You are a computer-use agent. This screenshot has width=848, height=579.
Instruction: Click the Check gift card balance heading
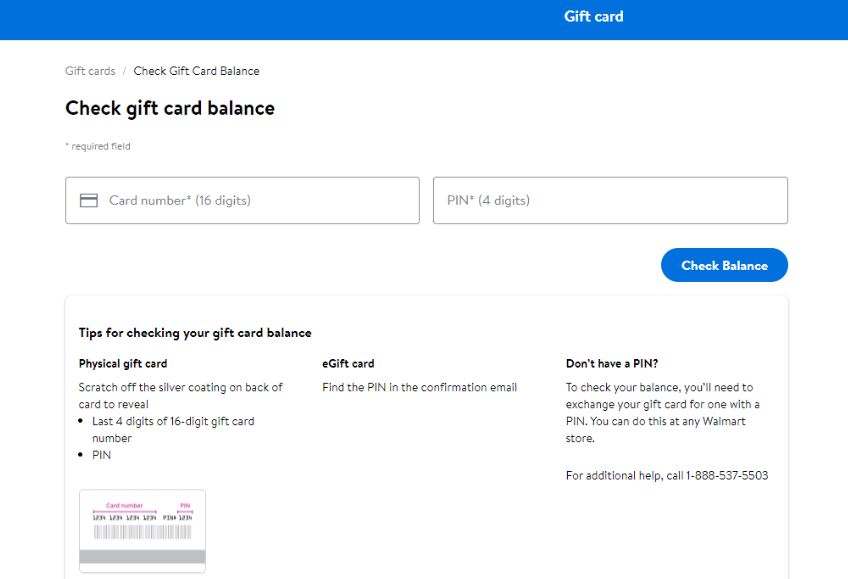170,108
